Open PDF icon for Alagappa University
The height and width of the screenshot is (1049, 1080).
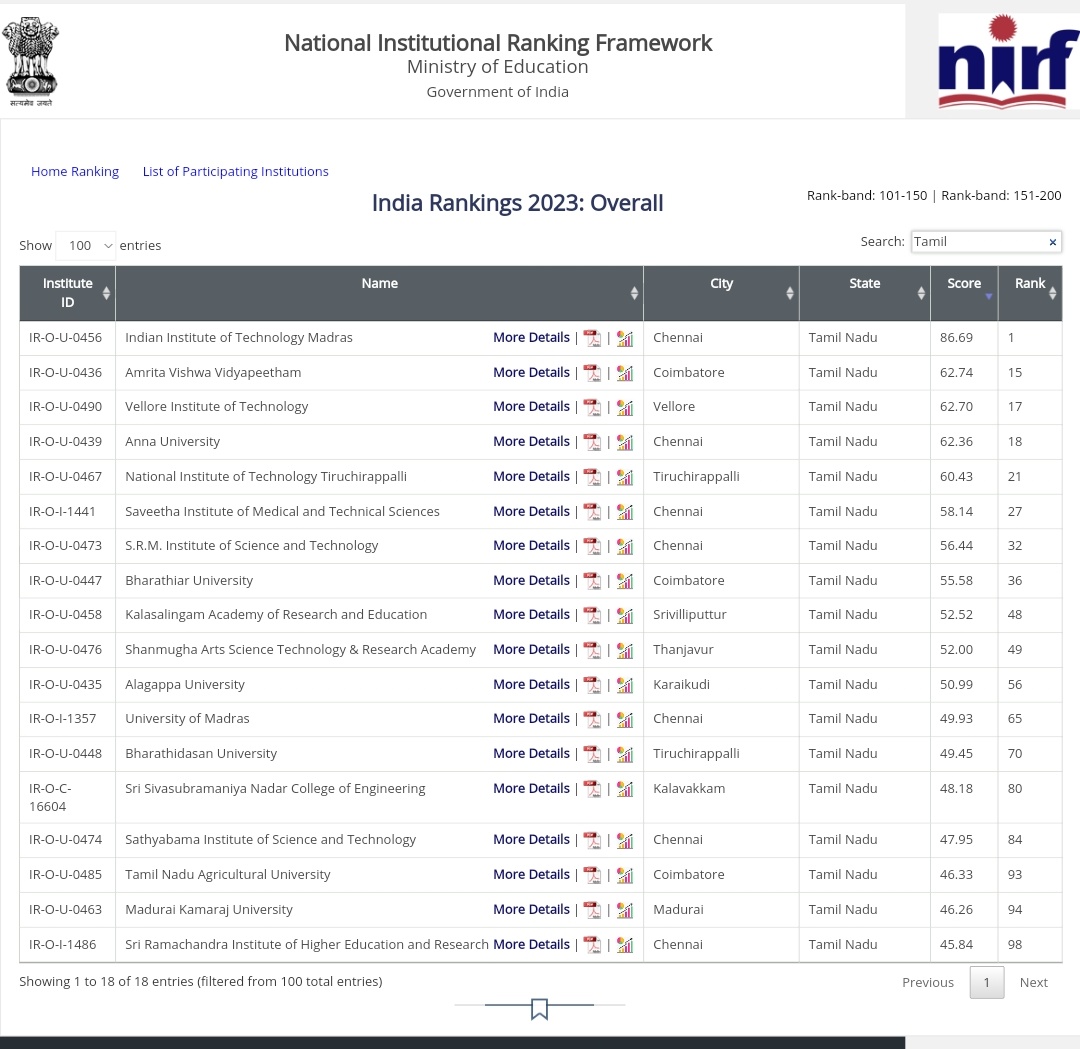pos(592,685)
